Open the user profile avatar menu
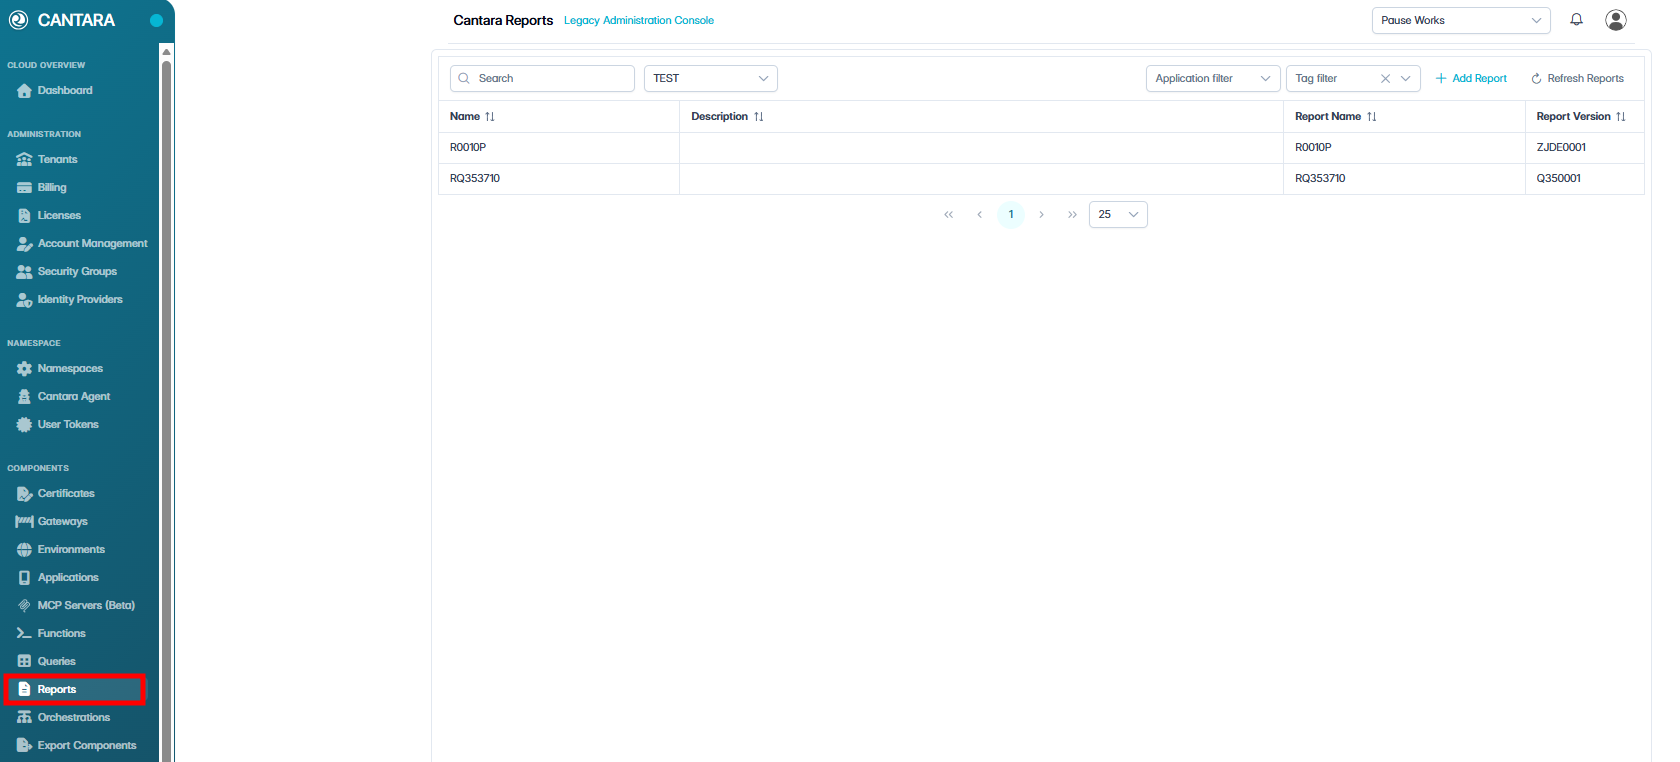This screenshot has height=762, width=1680. click(x=1616, y=20)
